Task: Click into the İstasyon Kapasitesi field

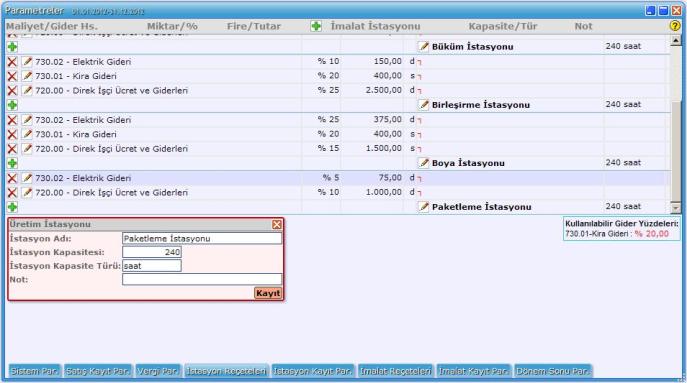Action: pyautogui.click(x=152, y=252)
